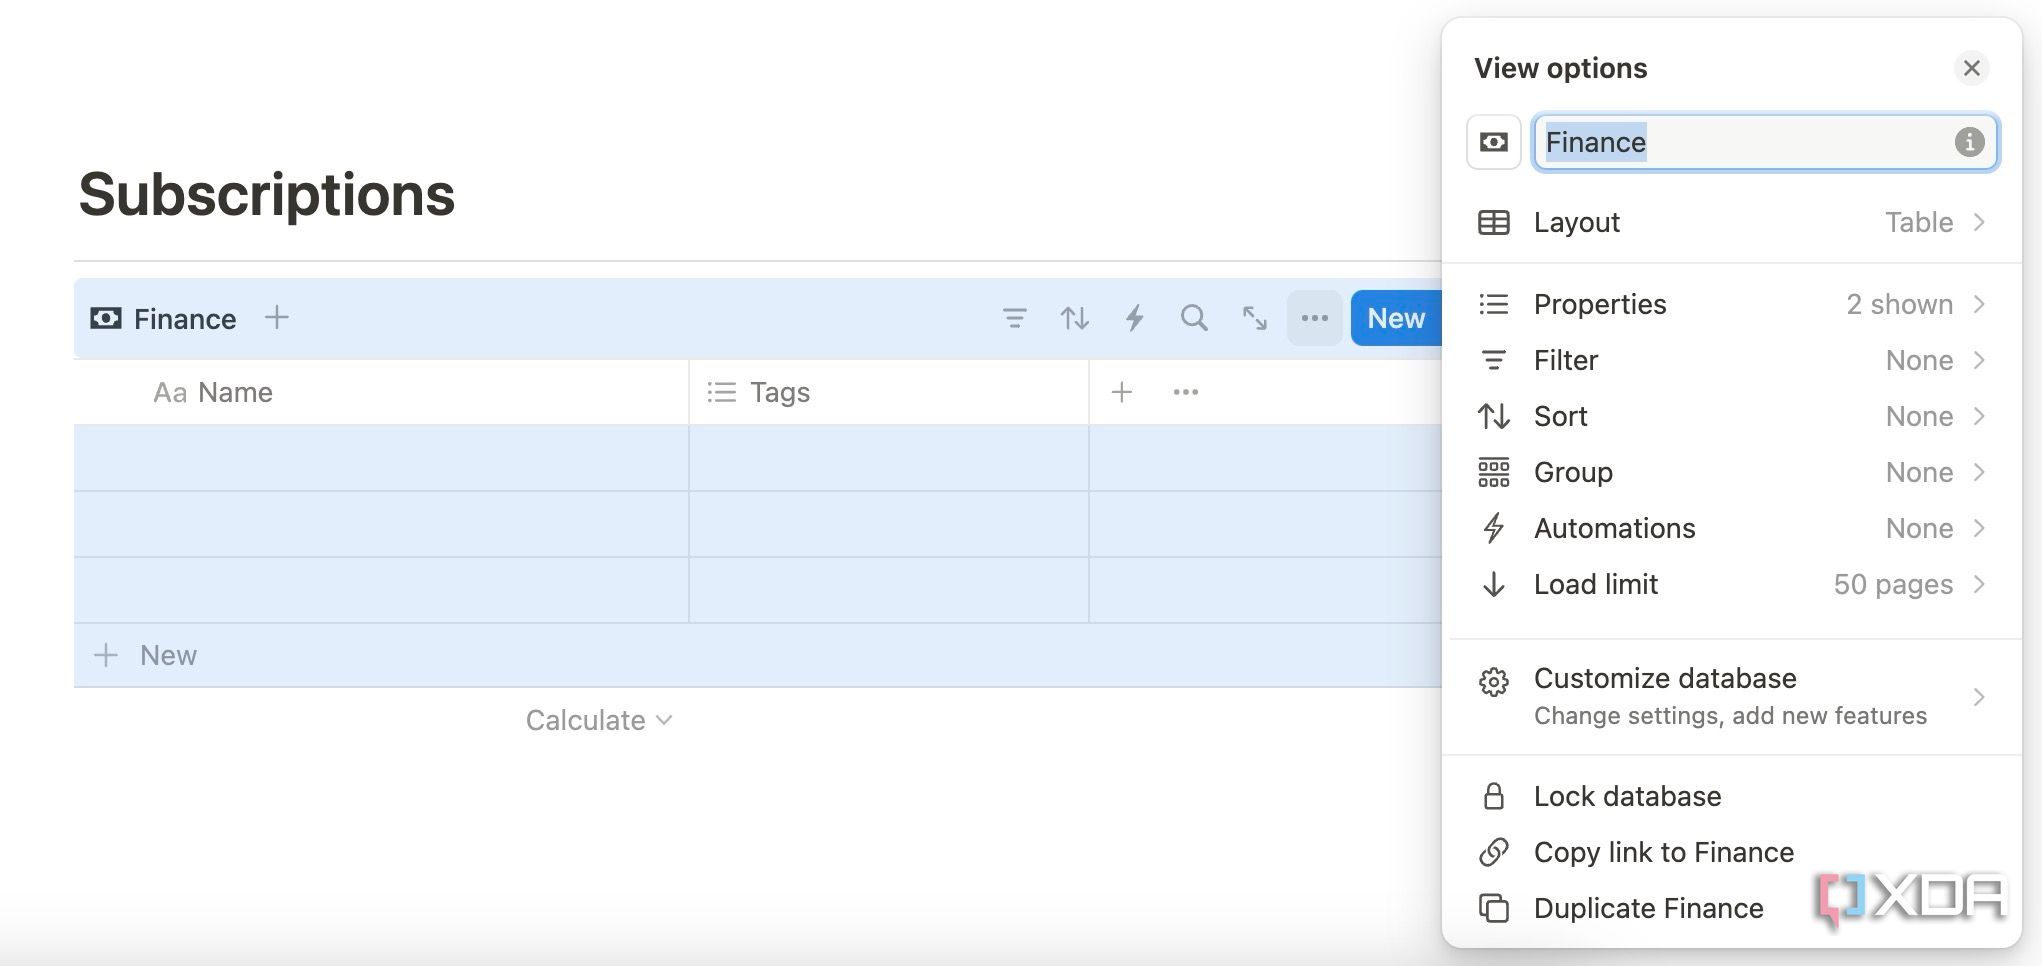Open the Lock database option
This screenshot has height=966, width=2042.
pyautogui.click(x=1627, y=796)
